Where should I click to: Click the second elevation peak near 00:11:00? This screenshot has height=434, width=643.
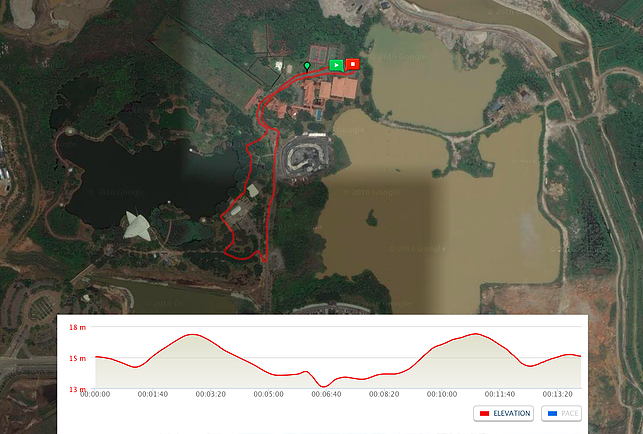coord(475,334)
